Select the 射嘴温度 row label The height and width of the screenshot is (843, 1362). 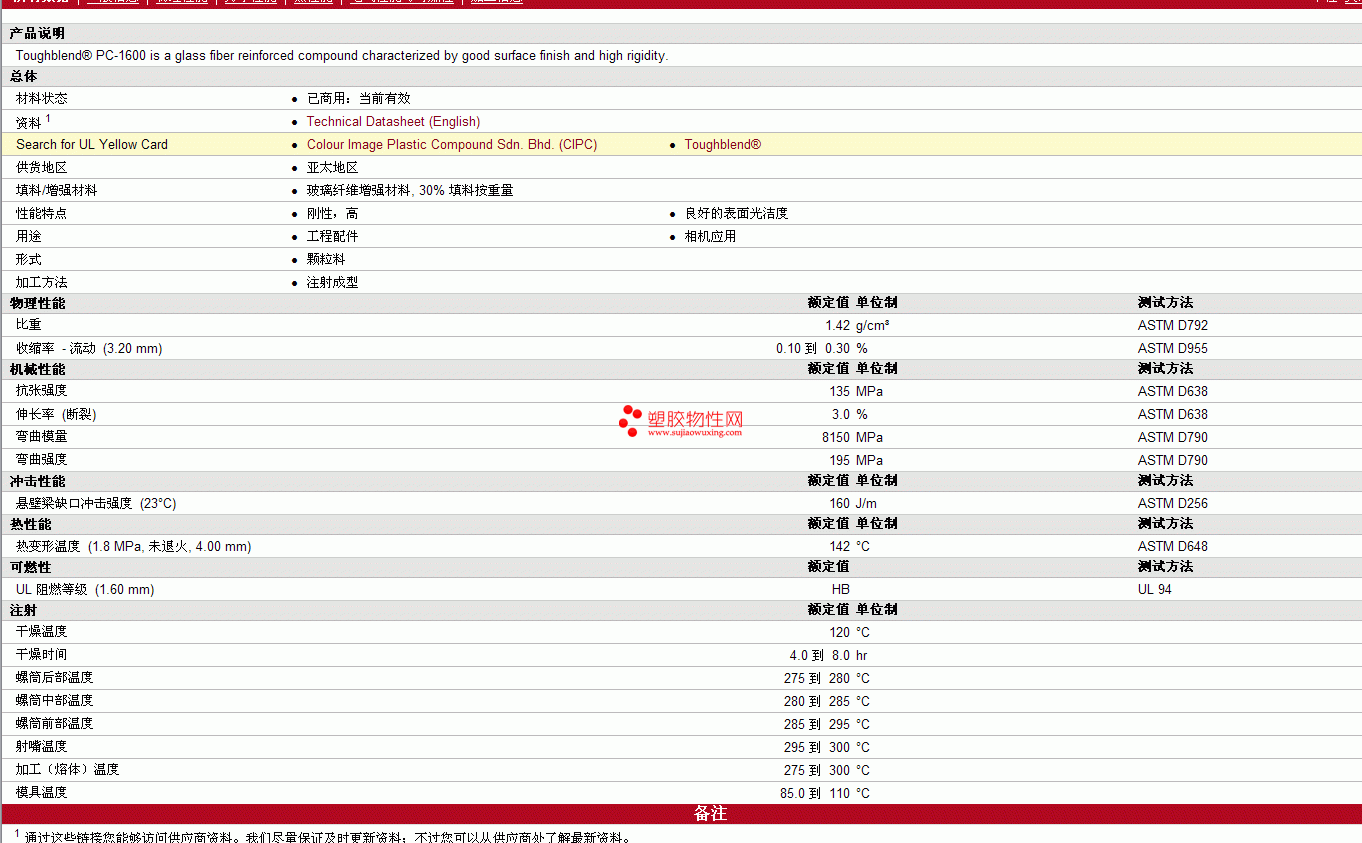pos(42,747)
